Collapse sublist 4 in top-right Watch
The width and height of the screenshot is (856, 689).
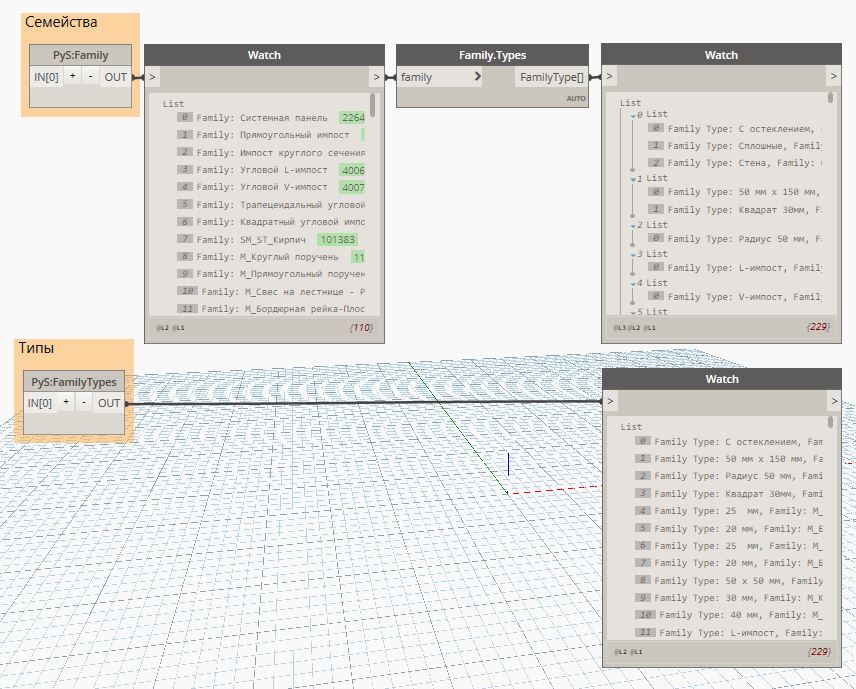point(633,283)
